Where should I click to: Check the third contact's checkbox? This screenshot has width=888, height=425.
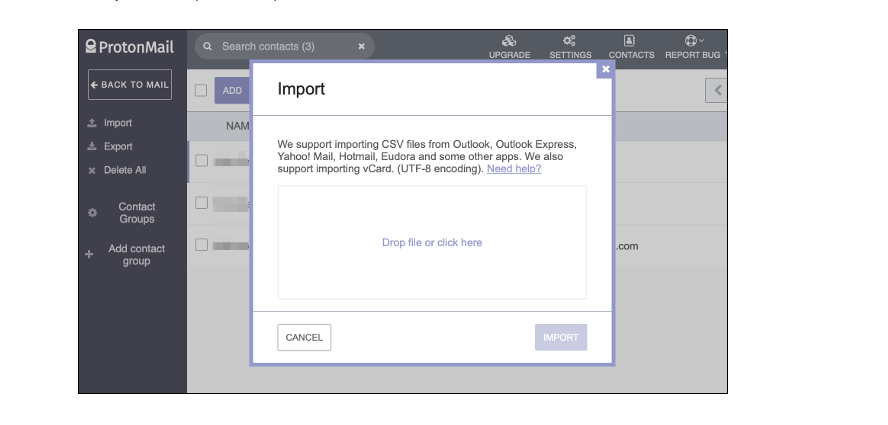[x=201, y=245]
